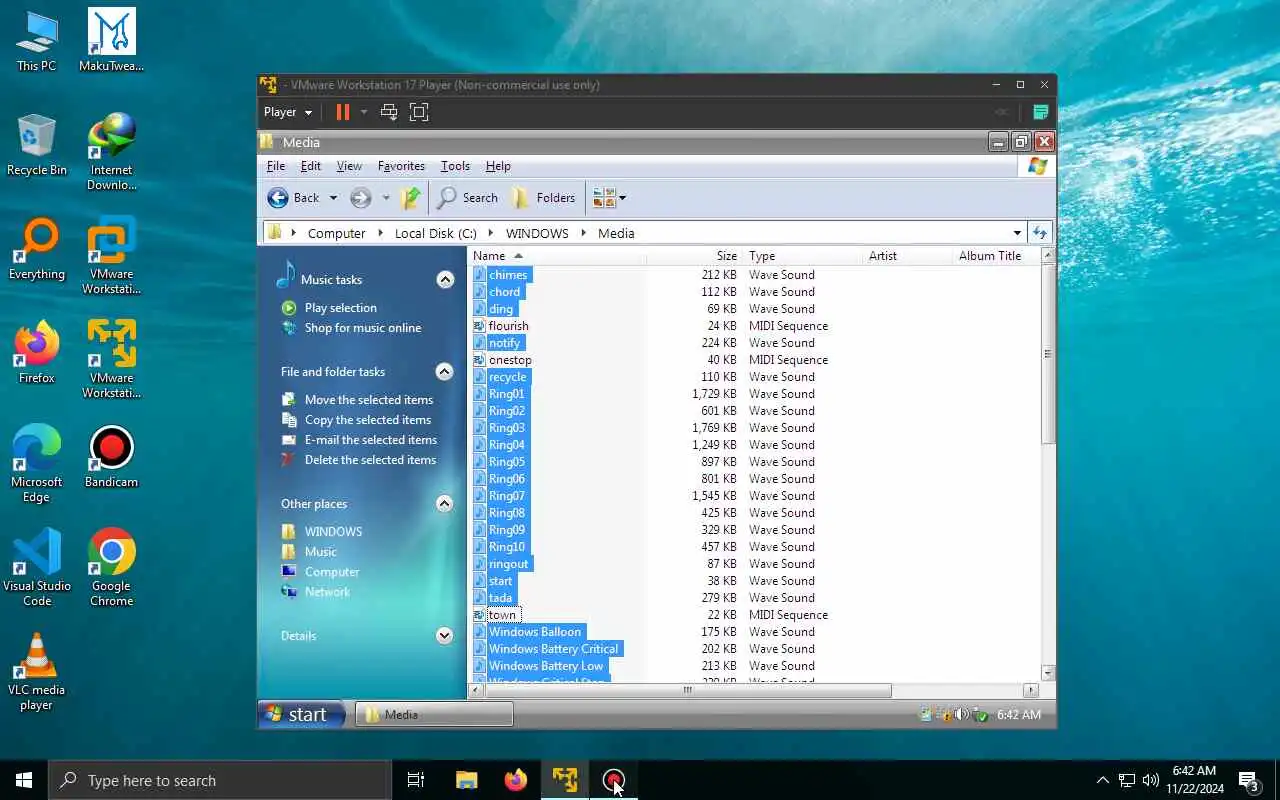
Task: Launch Internet Download Manager shortcut
Action: (111, 152)
